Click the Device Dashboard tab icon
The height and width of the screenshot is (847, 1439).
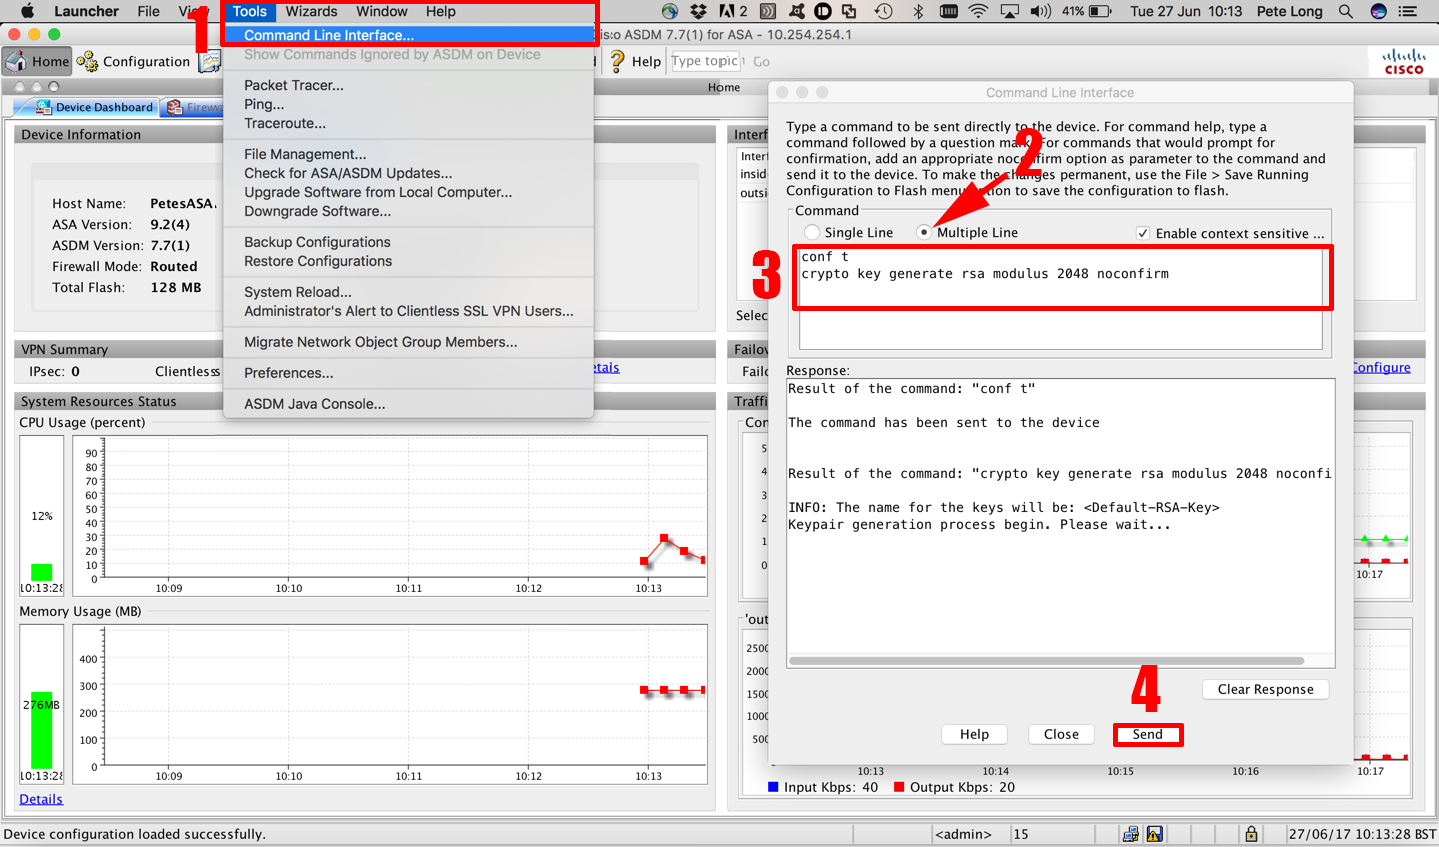coord(44,107)
